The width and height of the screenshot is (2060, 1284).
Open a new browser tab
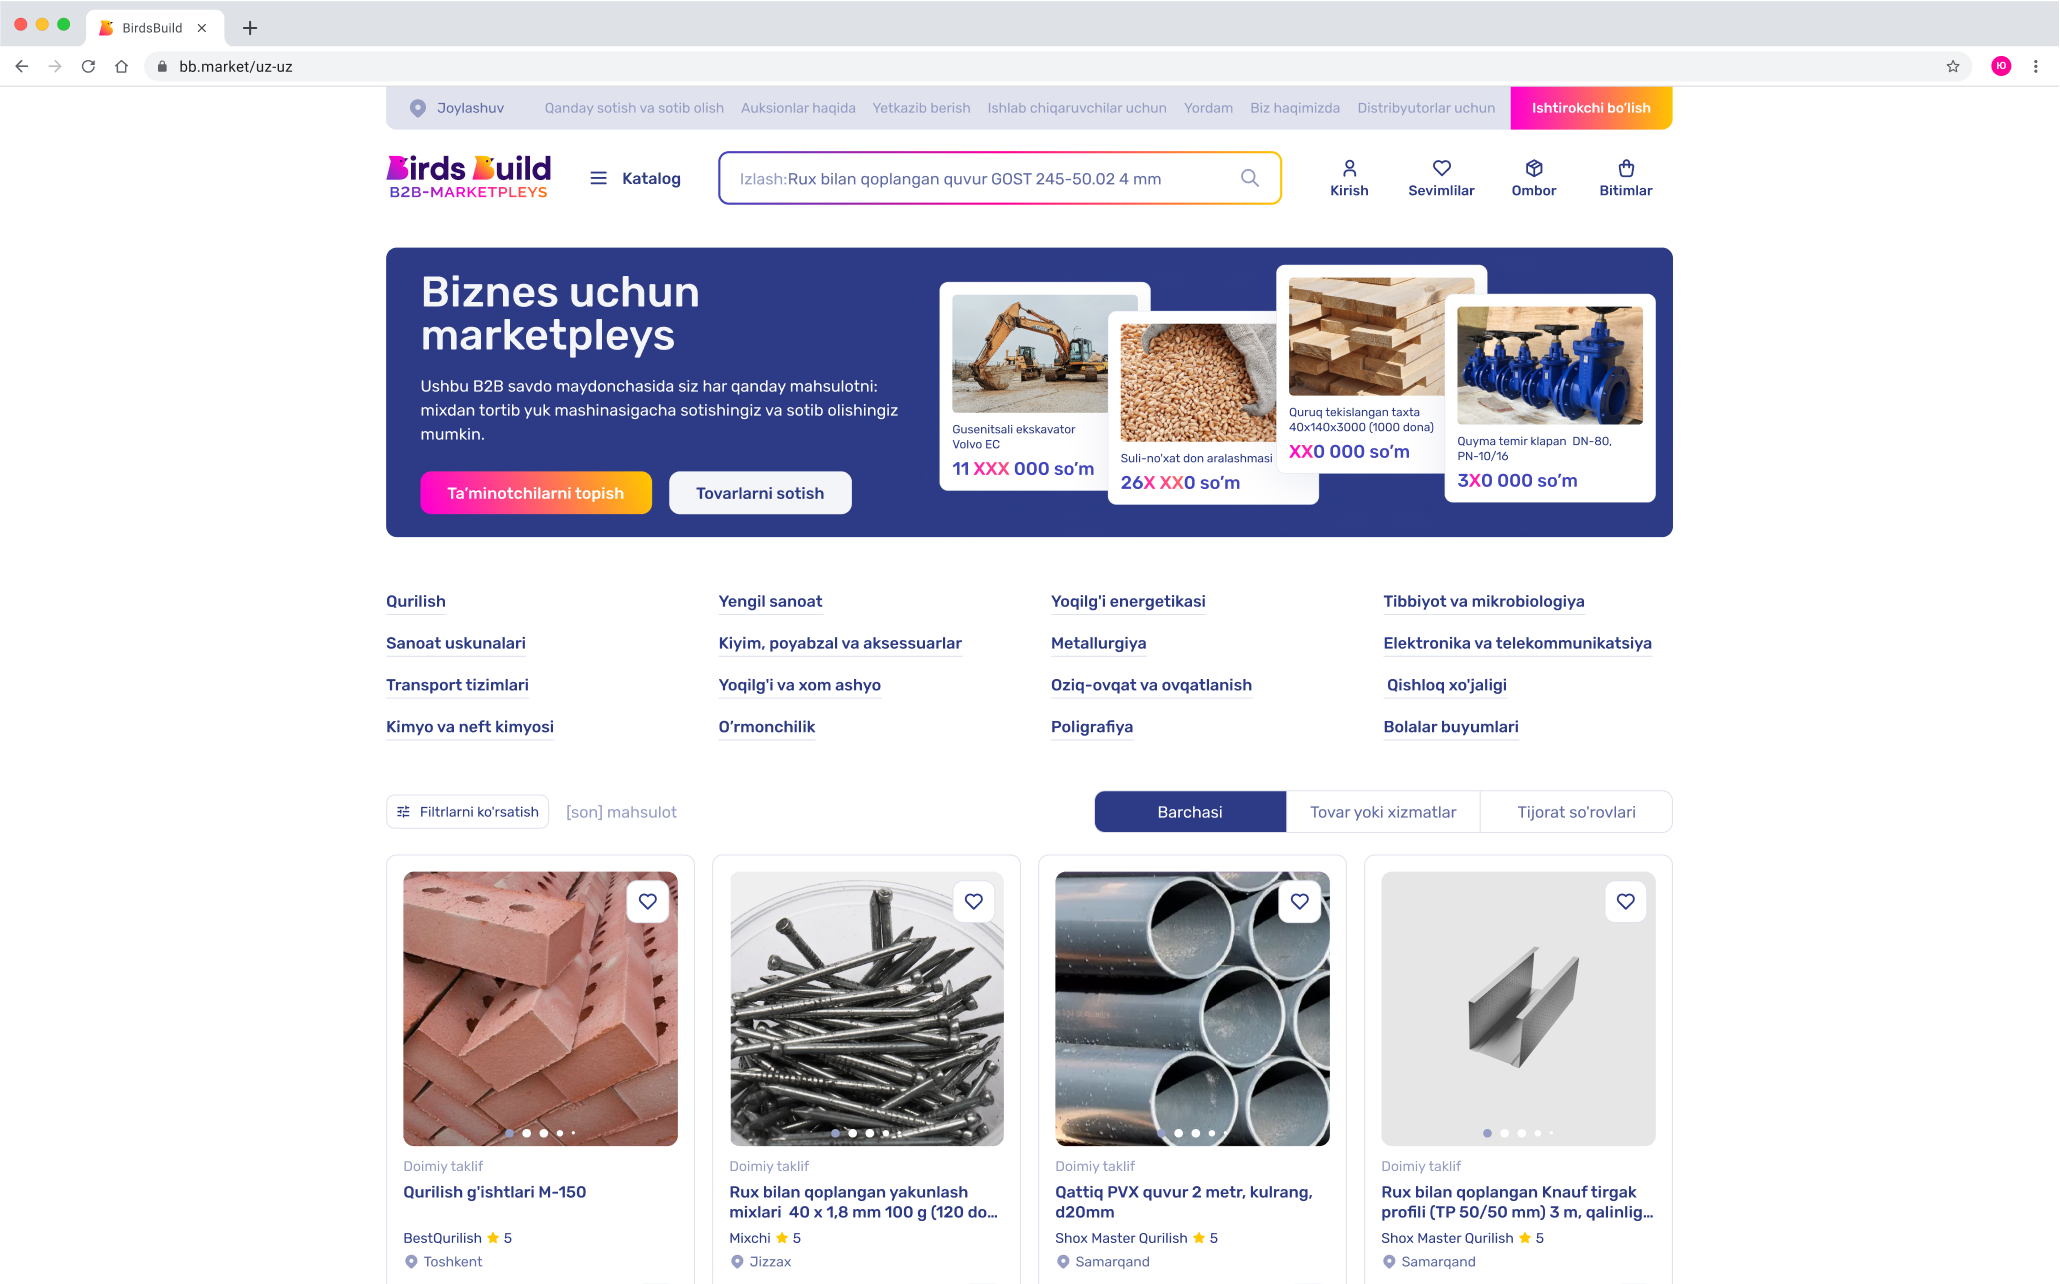[250, 28]
